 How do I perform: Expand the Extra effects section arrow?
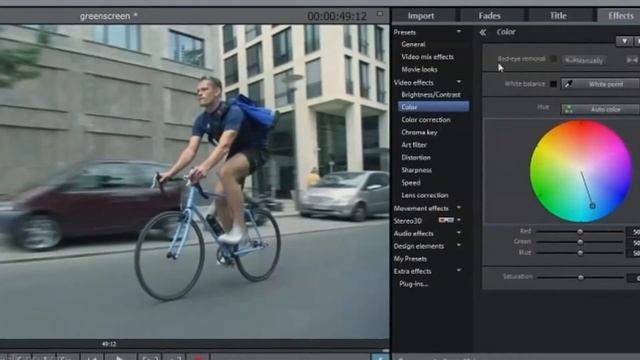coord(459,270)
